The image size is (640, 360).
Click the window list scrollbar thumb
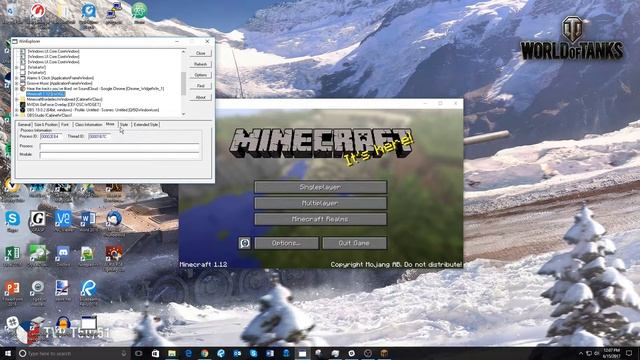tap(183, 83)
